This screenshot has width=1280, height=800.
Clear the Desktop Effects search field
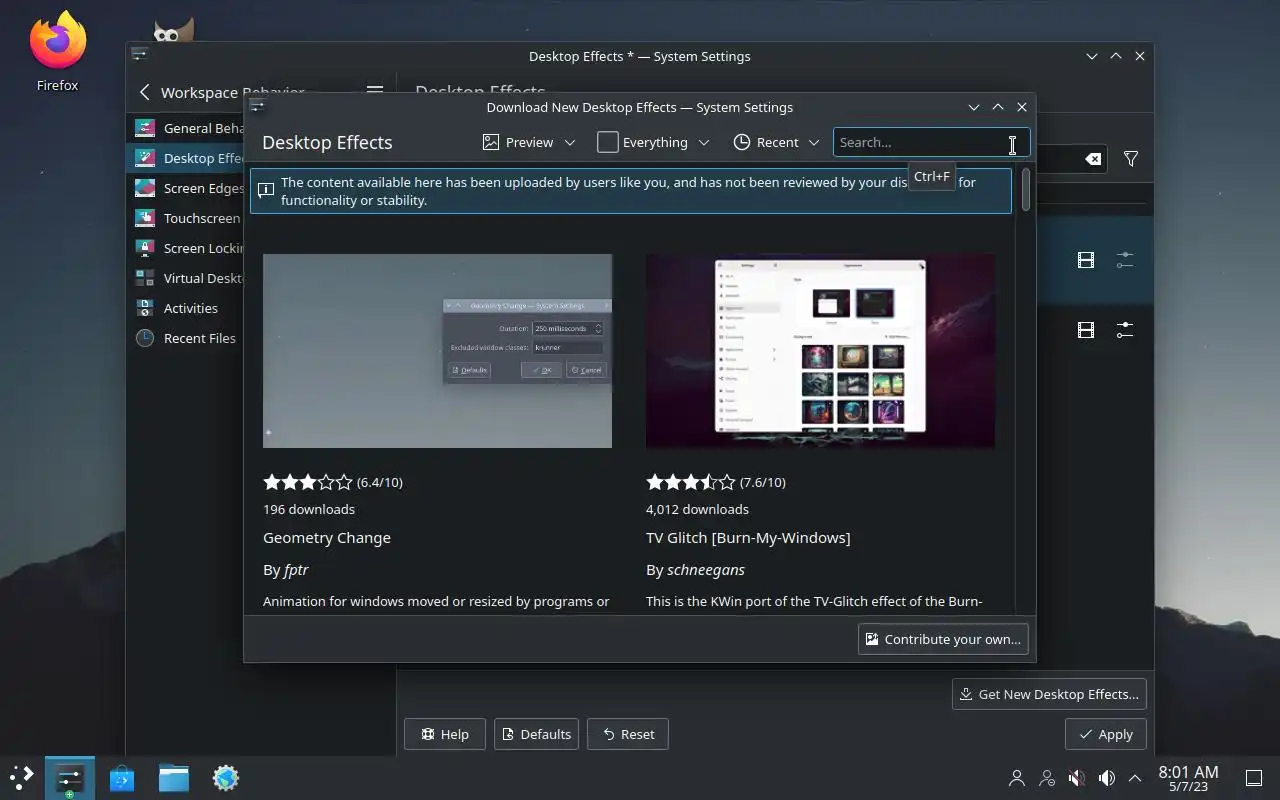click(1093, 159)
